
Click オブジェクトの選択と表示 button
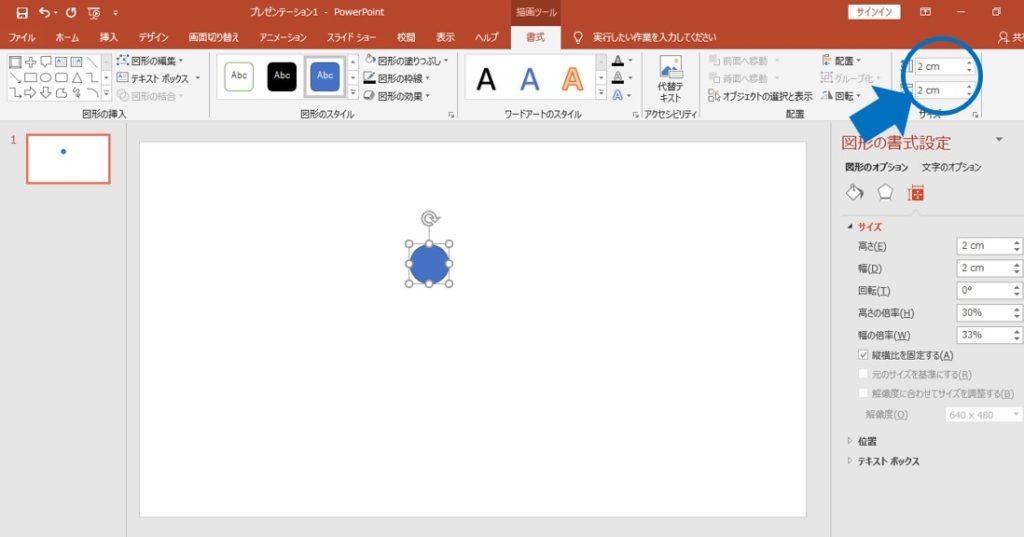click(760, 96)
